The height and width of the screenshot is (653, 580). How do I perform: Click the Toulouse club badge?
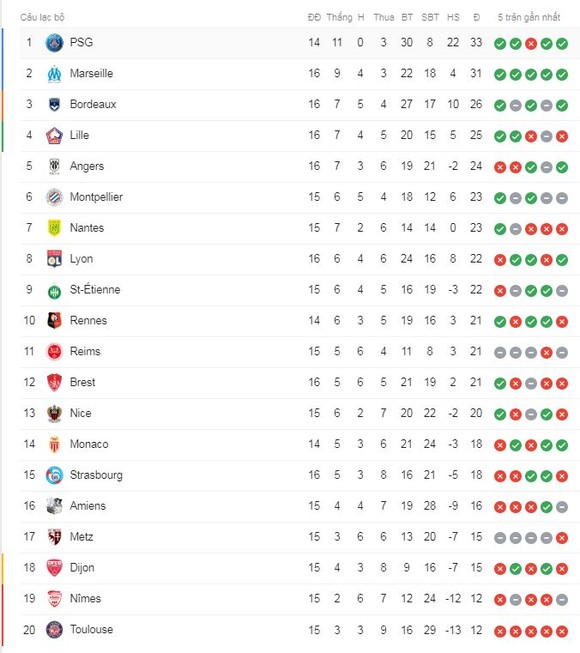click(x=54, y=630)
